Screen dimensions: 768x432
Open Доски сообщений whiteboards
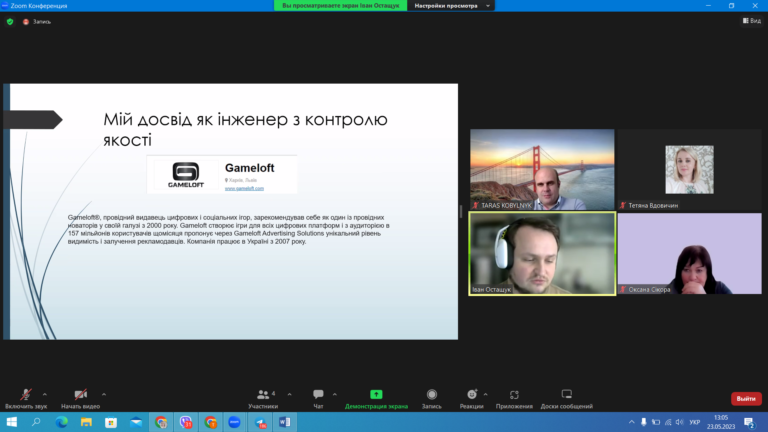click(566, 395)
